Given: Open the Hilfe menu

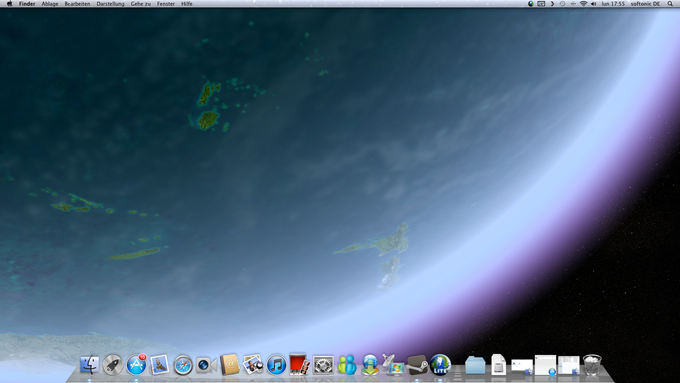Looking at the screenshot, I should (187, 3).
